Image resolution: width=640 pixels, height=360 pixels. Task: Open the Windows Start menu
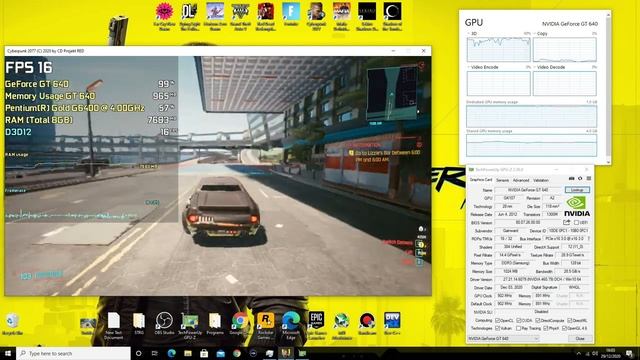pyautogui.click(x=8, y=353)
